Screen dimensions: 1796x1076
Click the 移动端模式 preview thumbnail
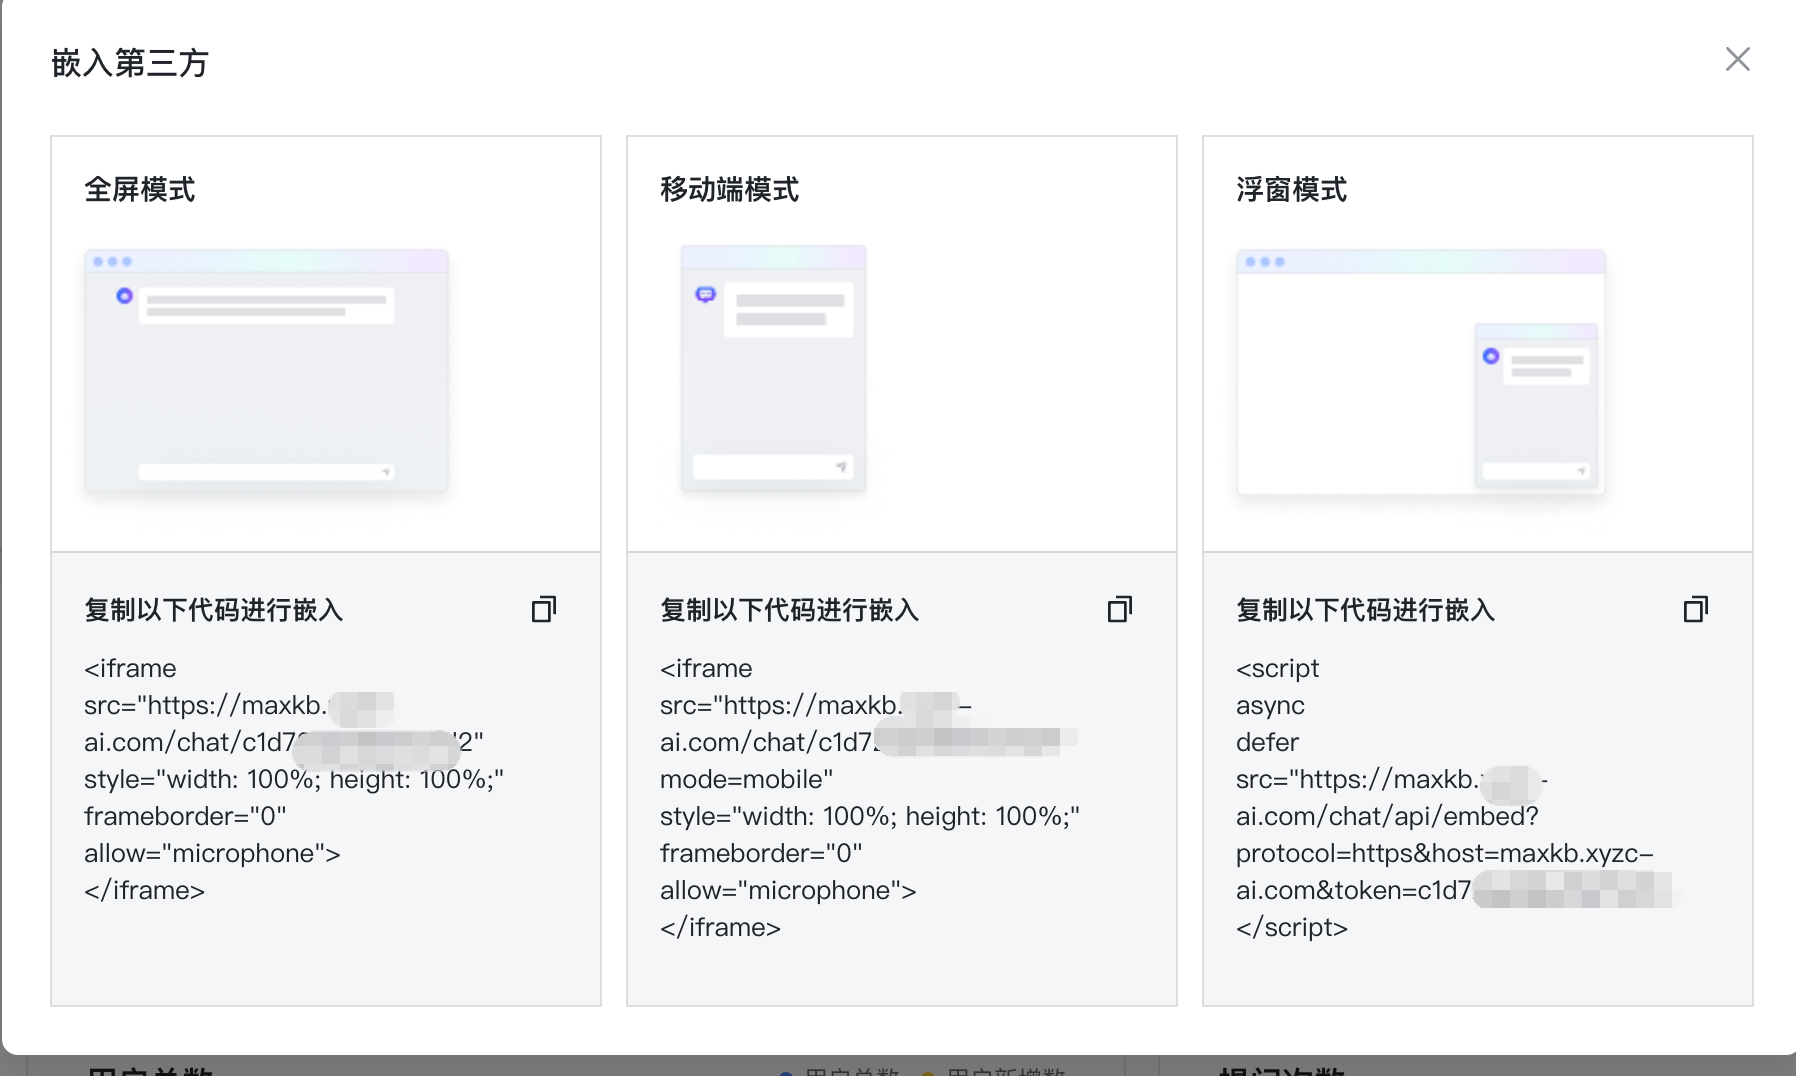(x=773, y=368)
